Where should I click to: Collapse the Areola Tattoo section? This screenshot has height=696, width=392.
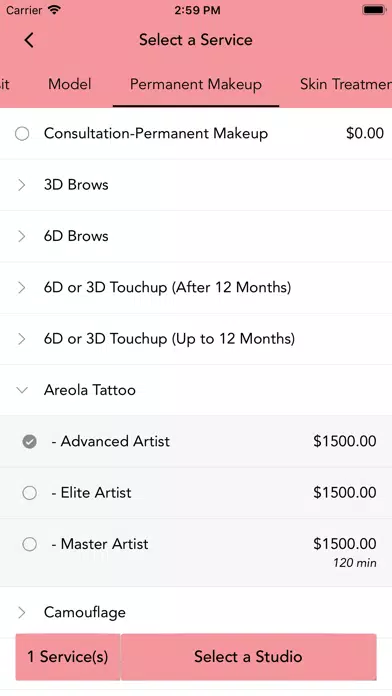(x=21, y=390)
